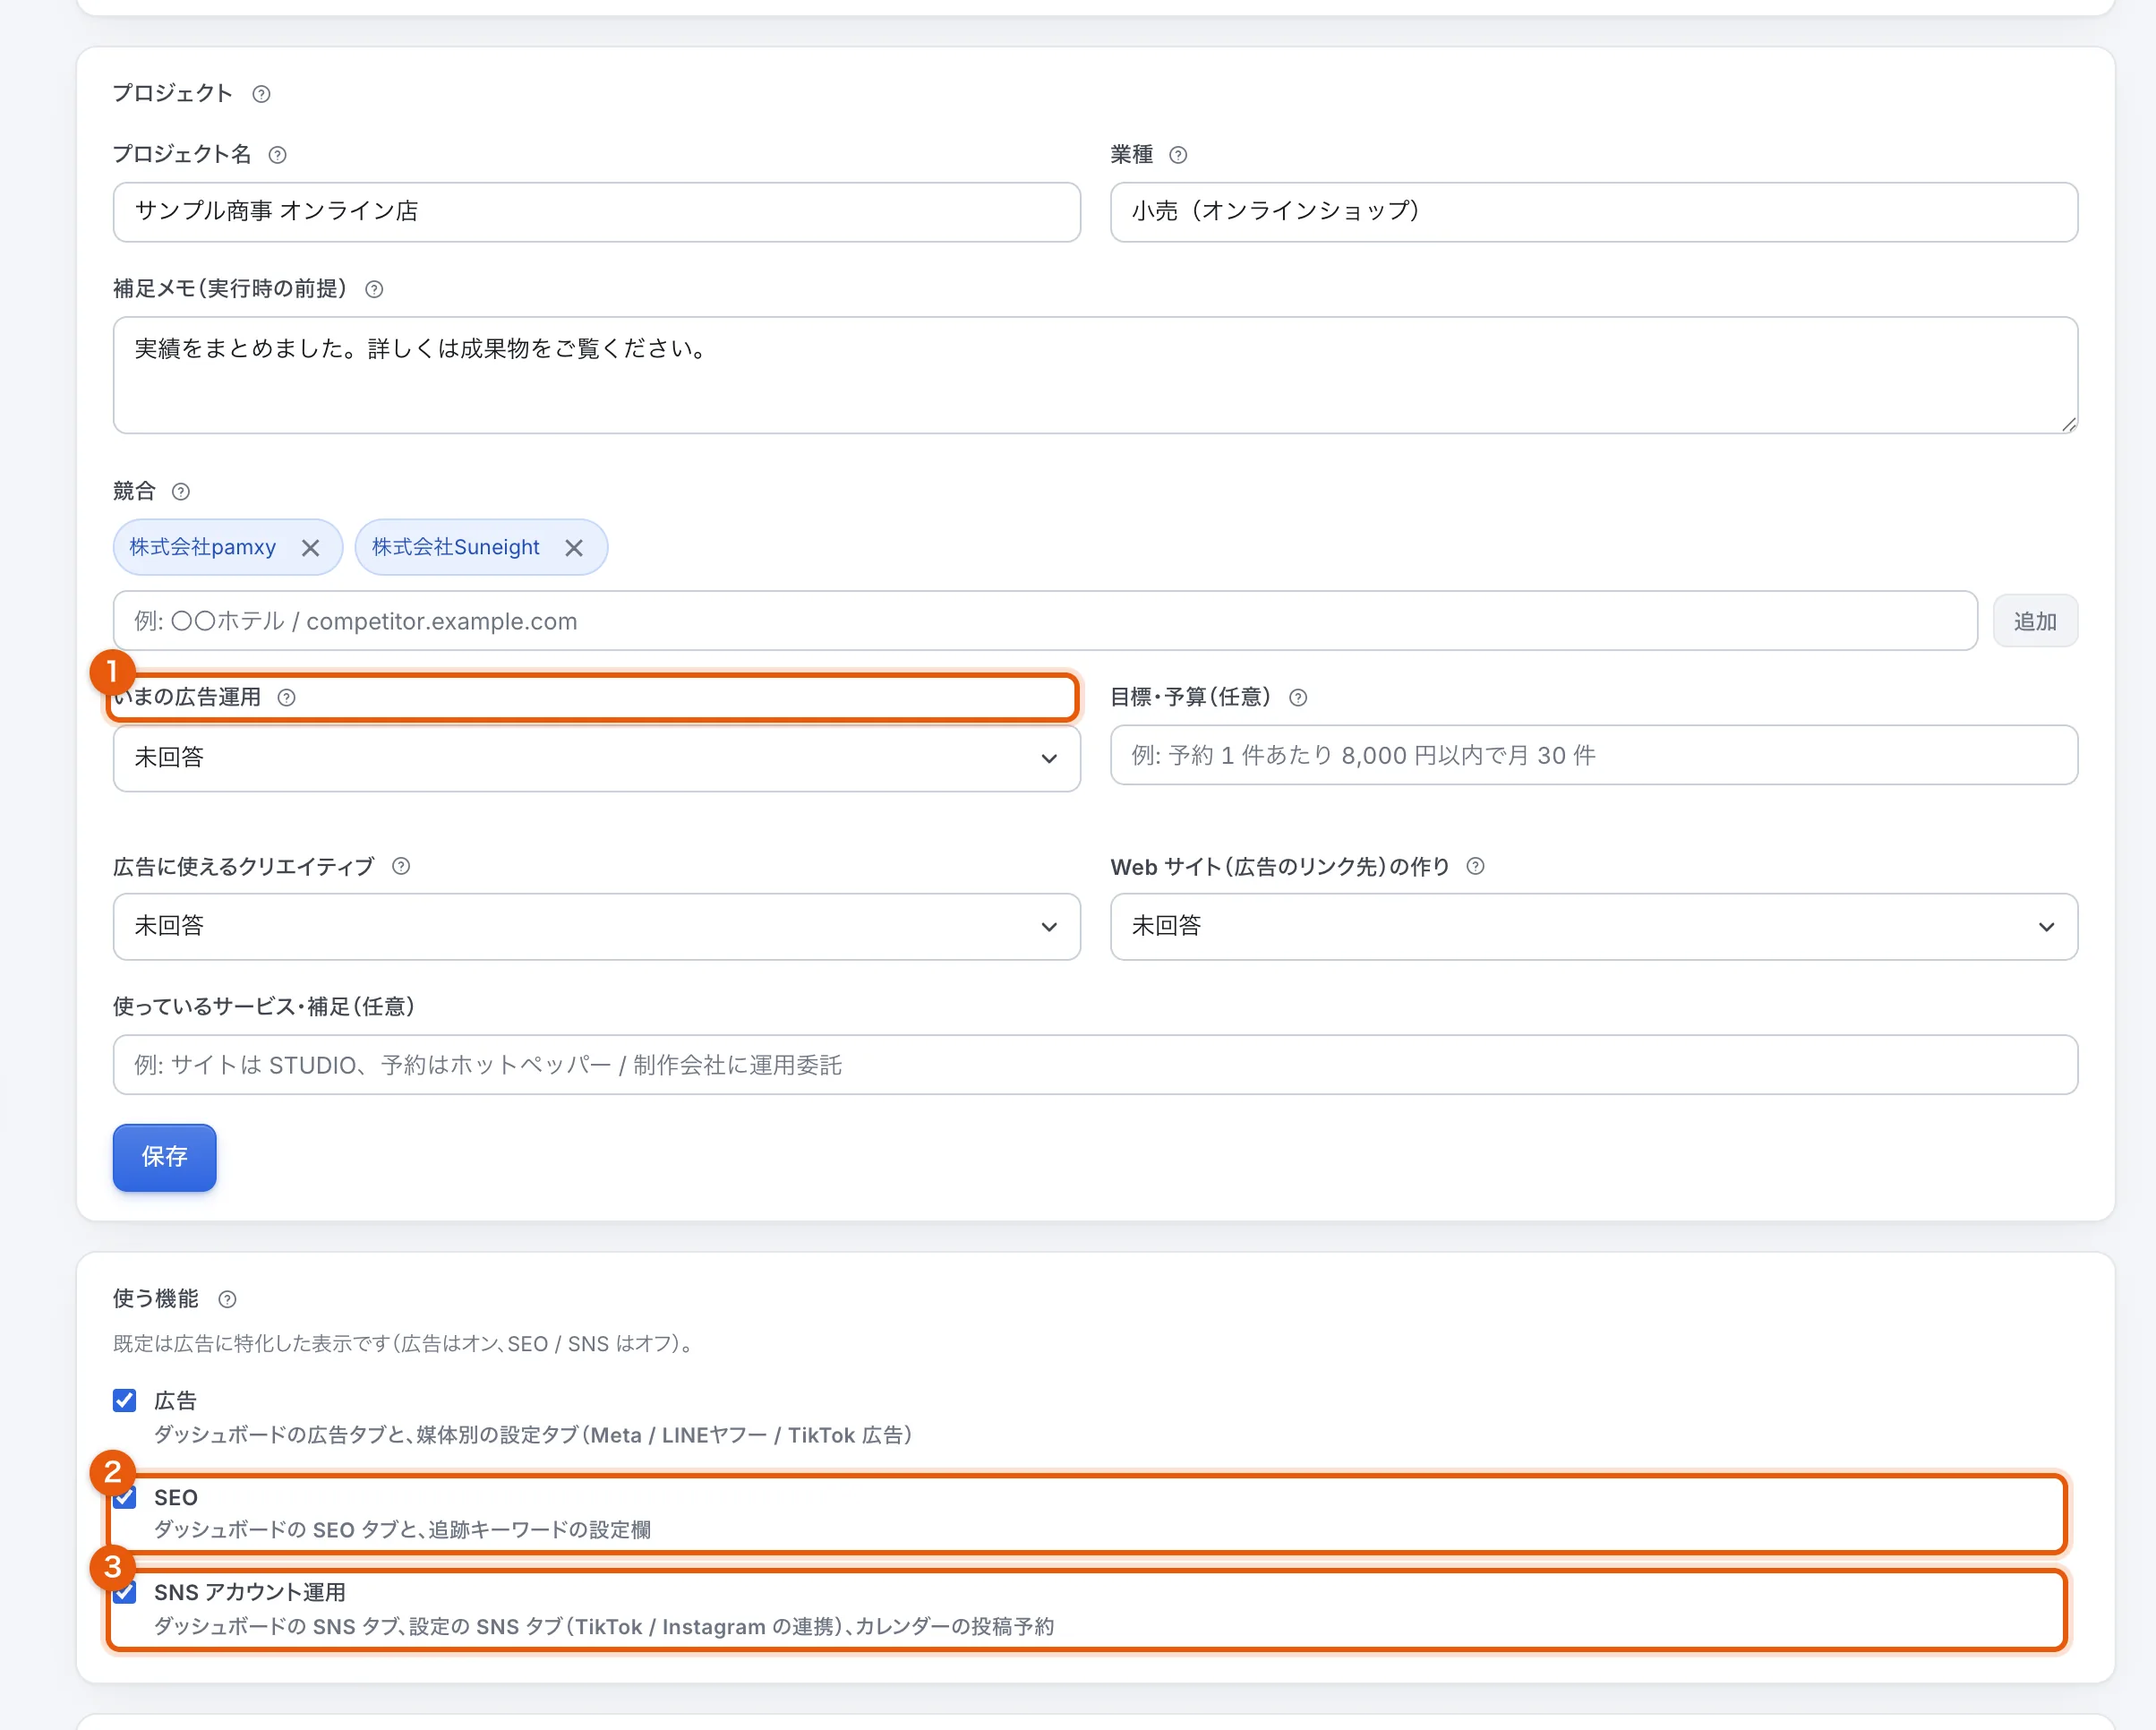The image size is (2156, 1730).
Task: Click help icon beside 業種 label
Action: (x=1178, y=155)
